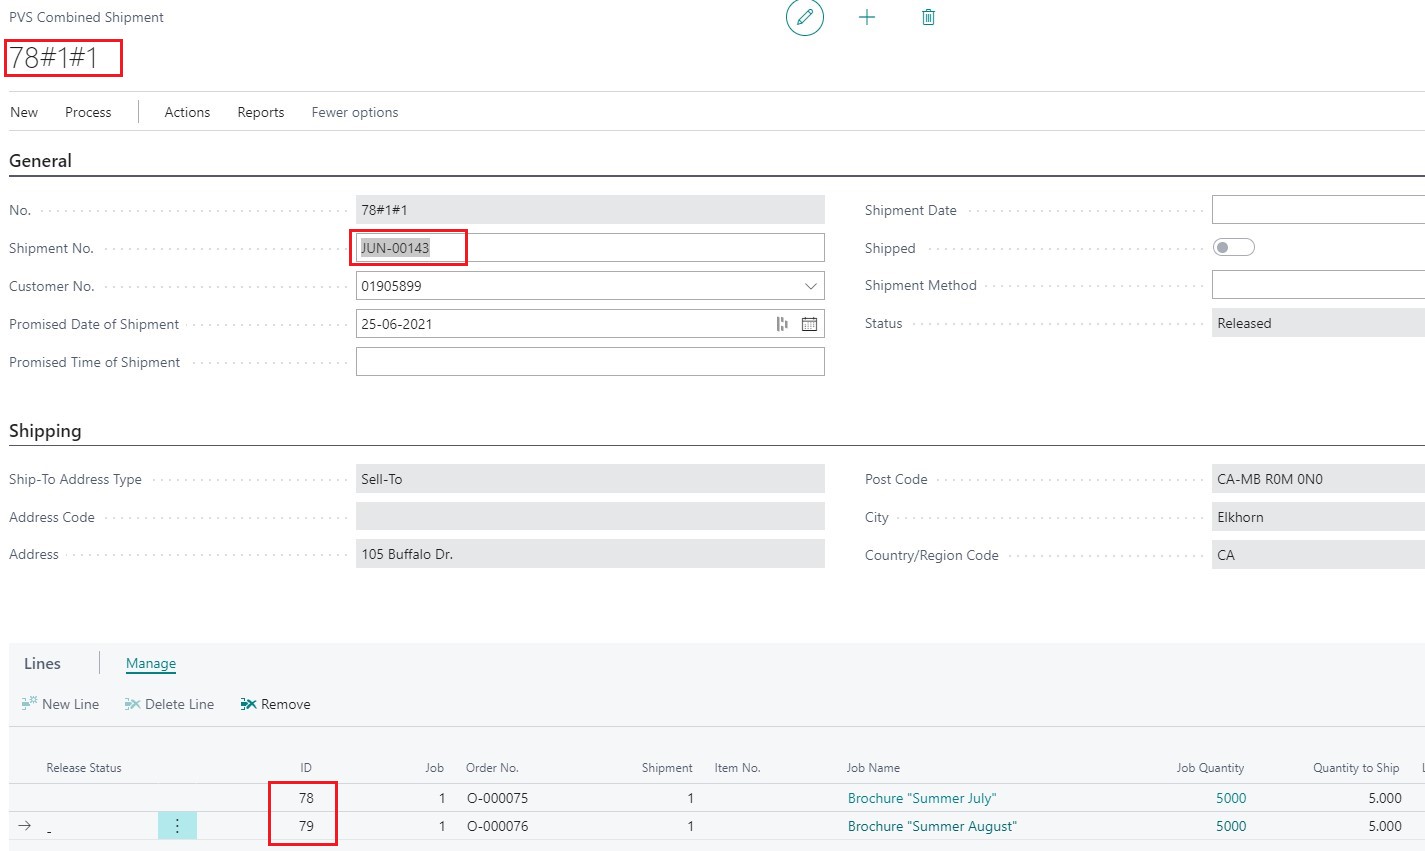Click the Address value 105 Buffalo Dr.

tap(590, 554)
